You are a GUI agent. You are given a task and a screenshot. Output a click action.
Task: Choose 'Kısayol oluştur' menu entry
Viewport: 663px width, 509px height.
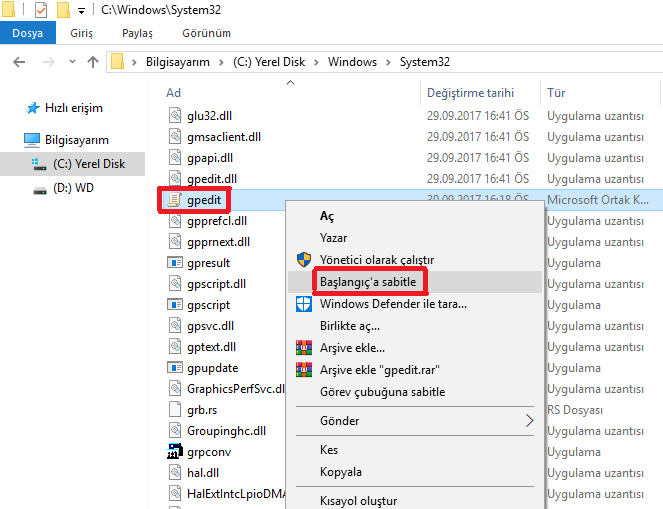pos(415,501)
